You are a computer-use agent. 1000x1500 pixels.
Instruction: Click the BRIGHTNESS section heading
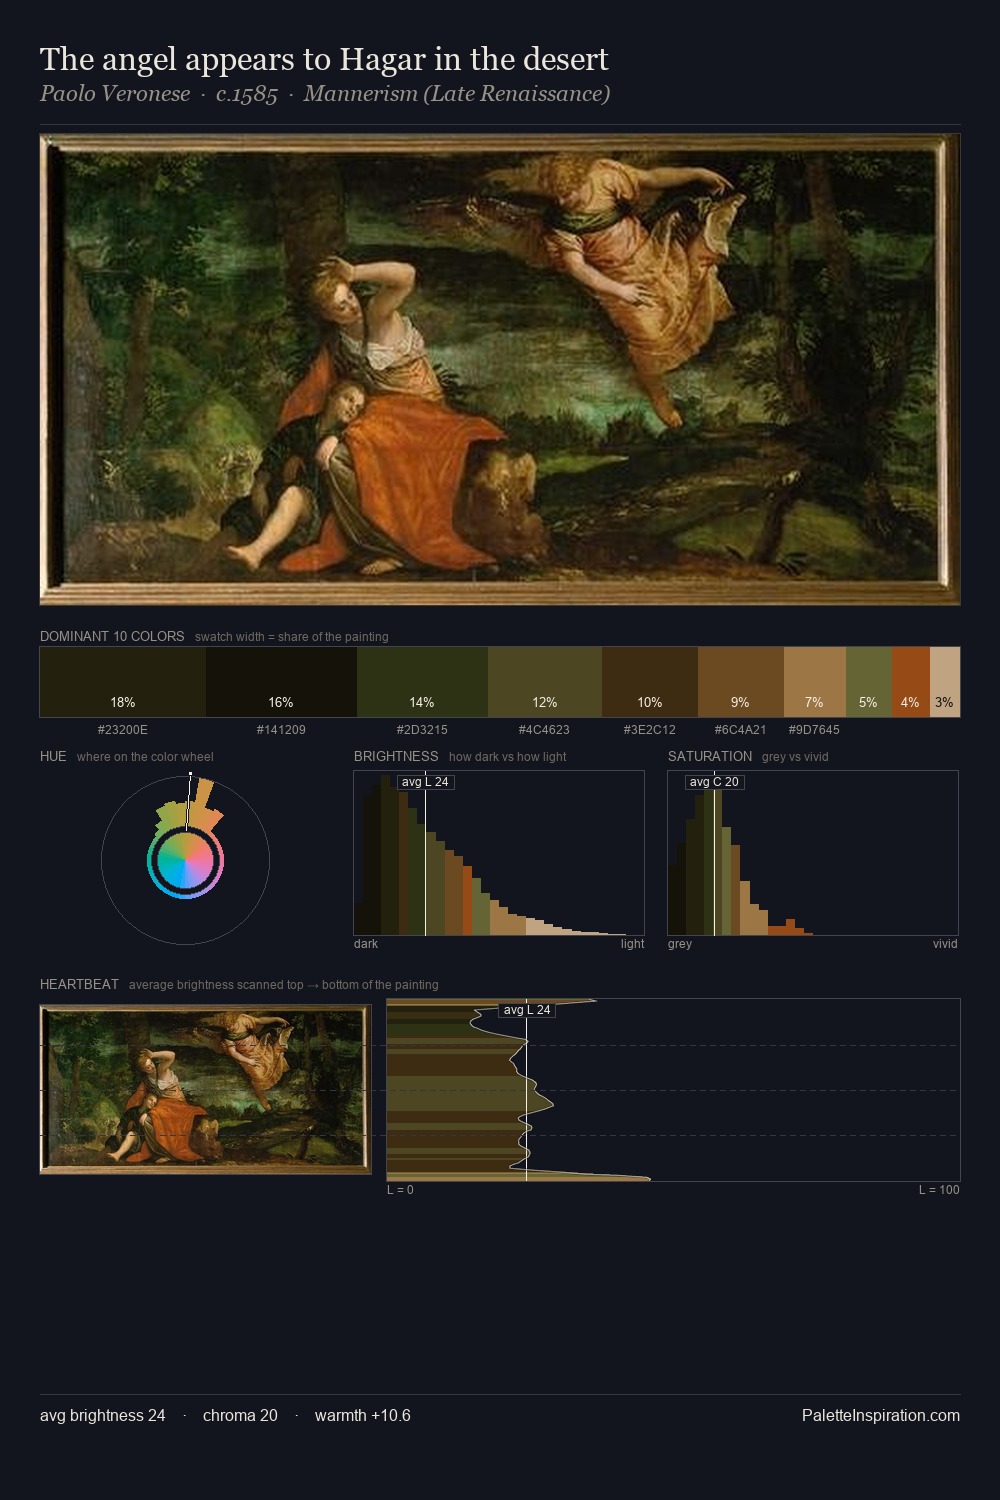pos(396,756)
